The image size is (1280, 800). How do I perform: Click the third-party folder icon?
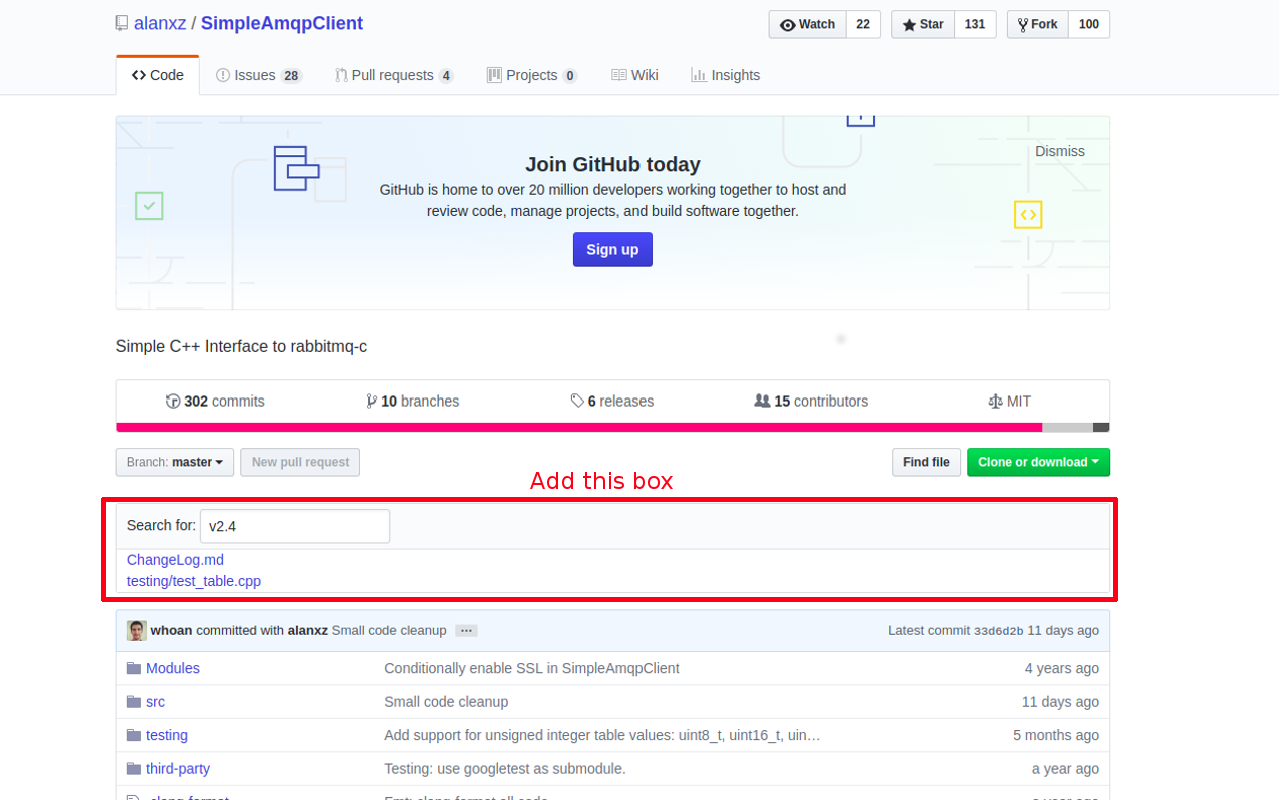click(133, 769)
